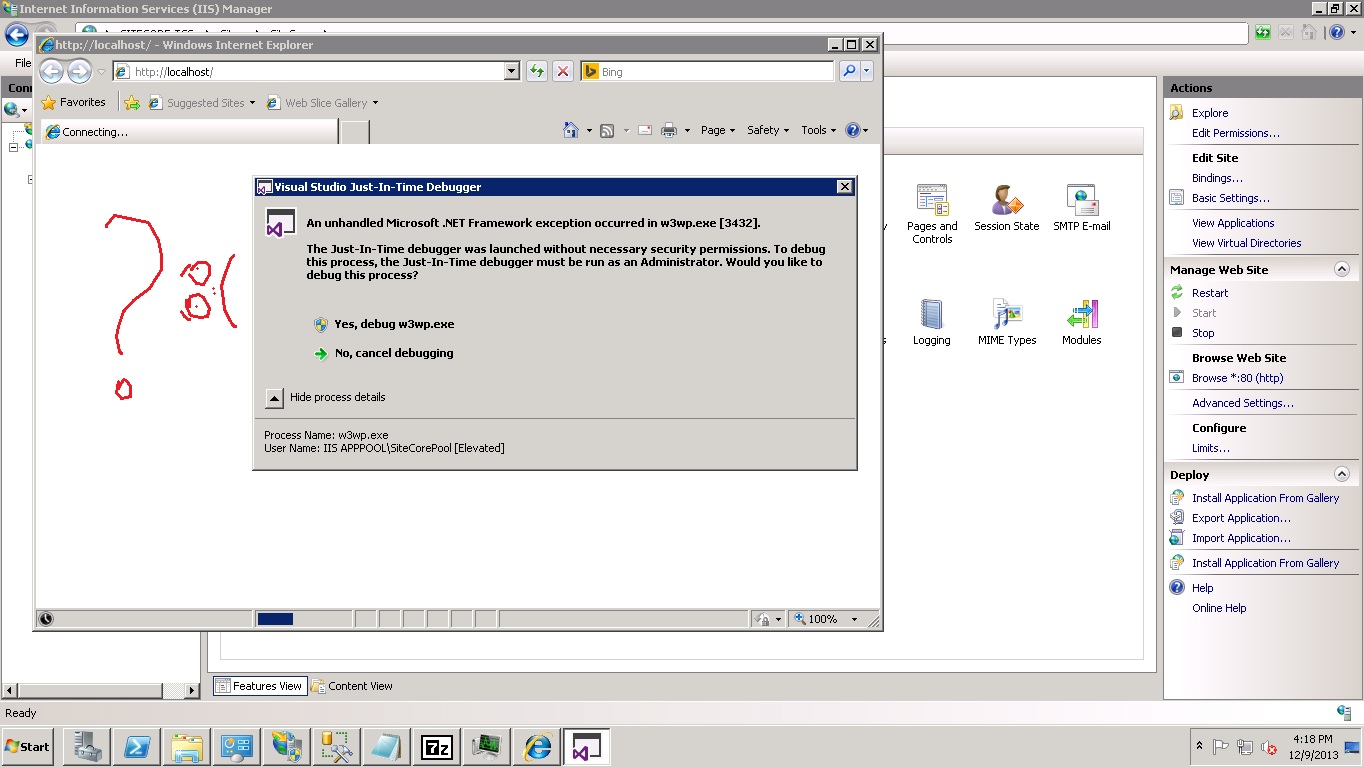Open Server Manager from taskbar
This screenshot has height=768, width=1364.
click(x=86, y=747)
